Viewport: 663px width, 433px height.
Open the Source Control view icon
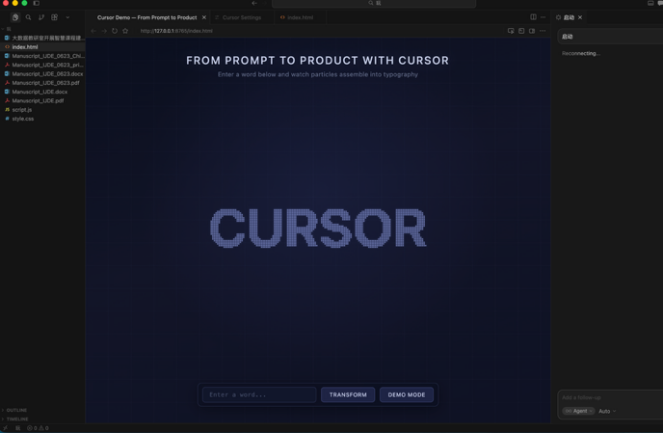coord(41,17)
